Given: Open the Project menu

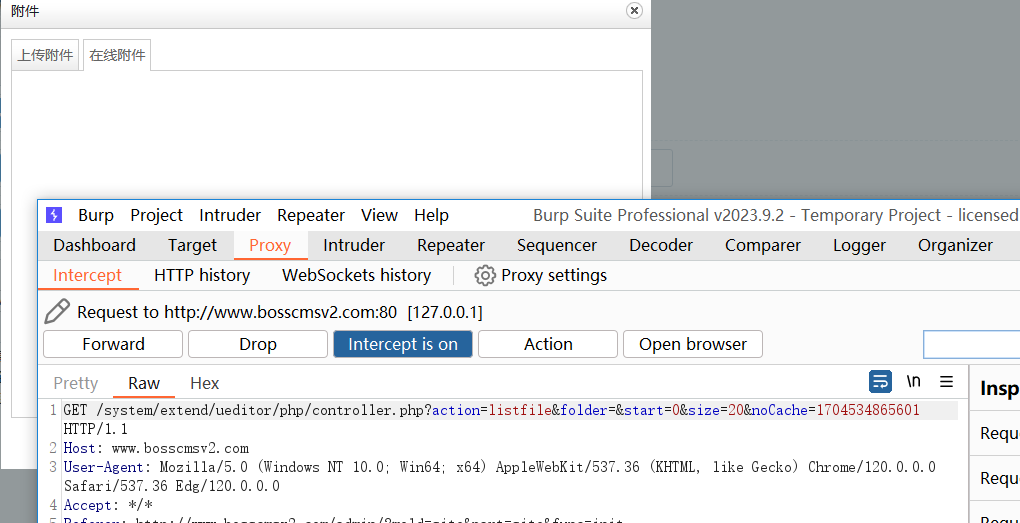Looking at the screenshot, I should click(156, 215).
